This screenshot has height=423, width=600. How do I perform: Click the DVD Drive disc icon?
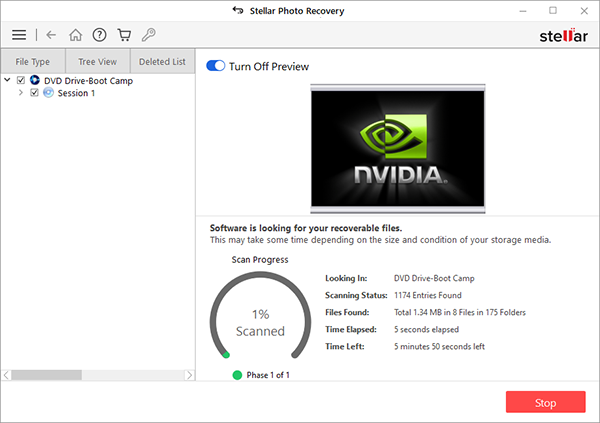tap(35, 80)
